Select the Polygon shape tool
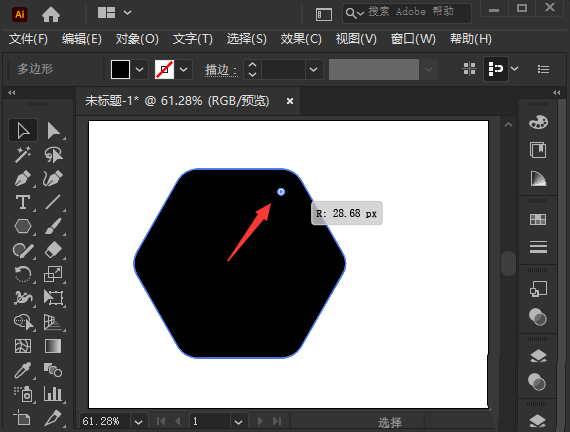 pos(23,226)
